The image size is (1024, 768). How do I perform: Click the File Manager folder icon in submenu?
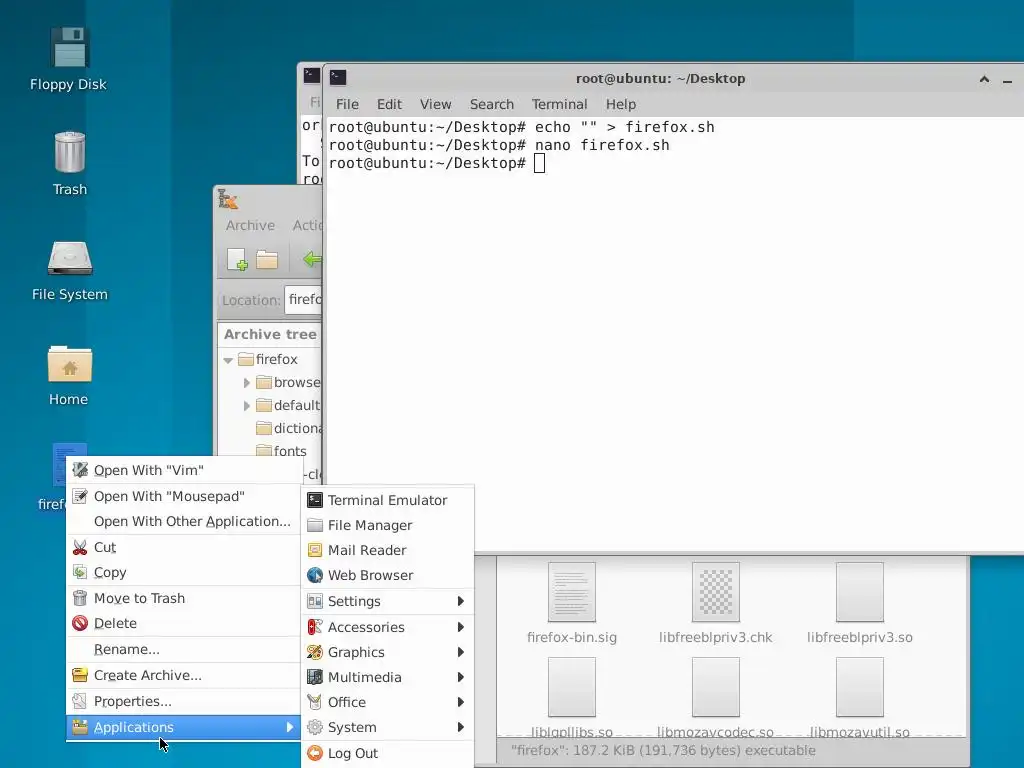[315, 525]
